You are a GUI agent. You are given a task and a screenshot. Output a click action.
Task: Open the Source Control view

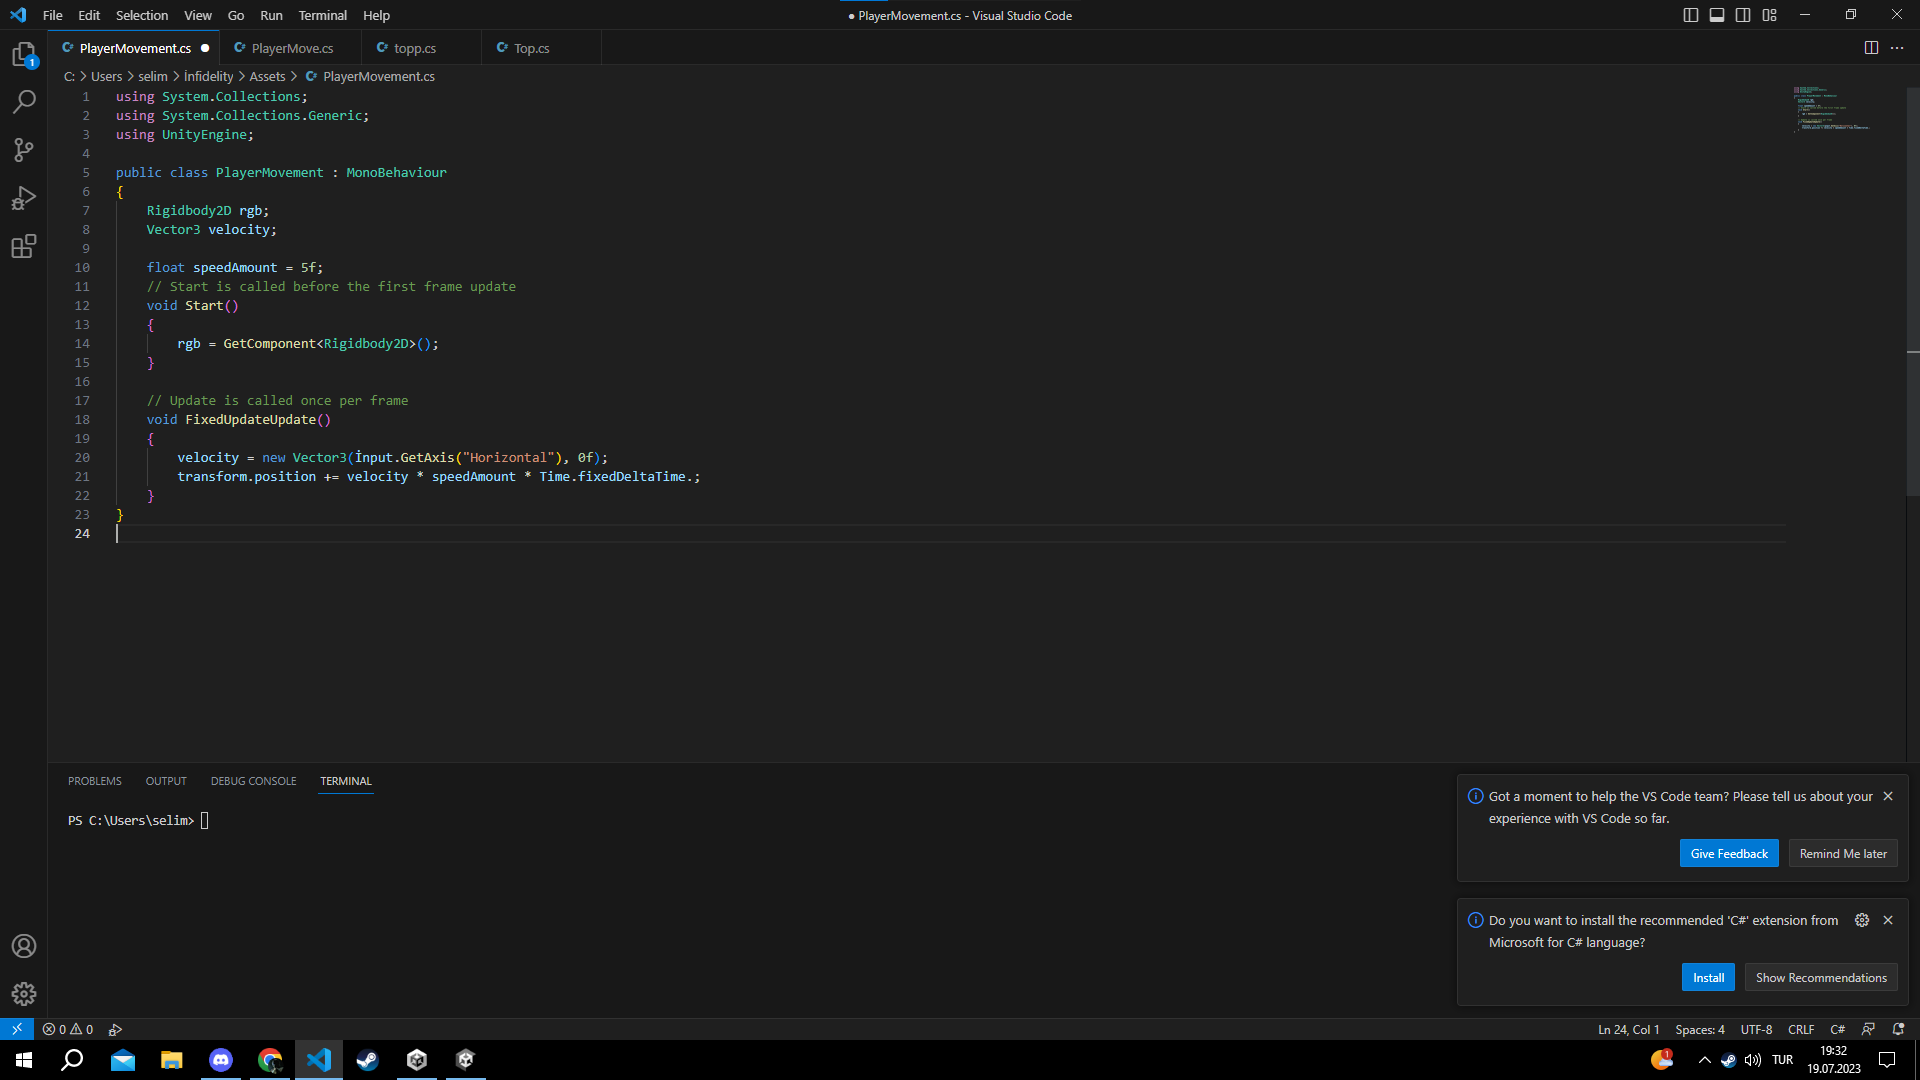(x=24, y=150)
